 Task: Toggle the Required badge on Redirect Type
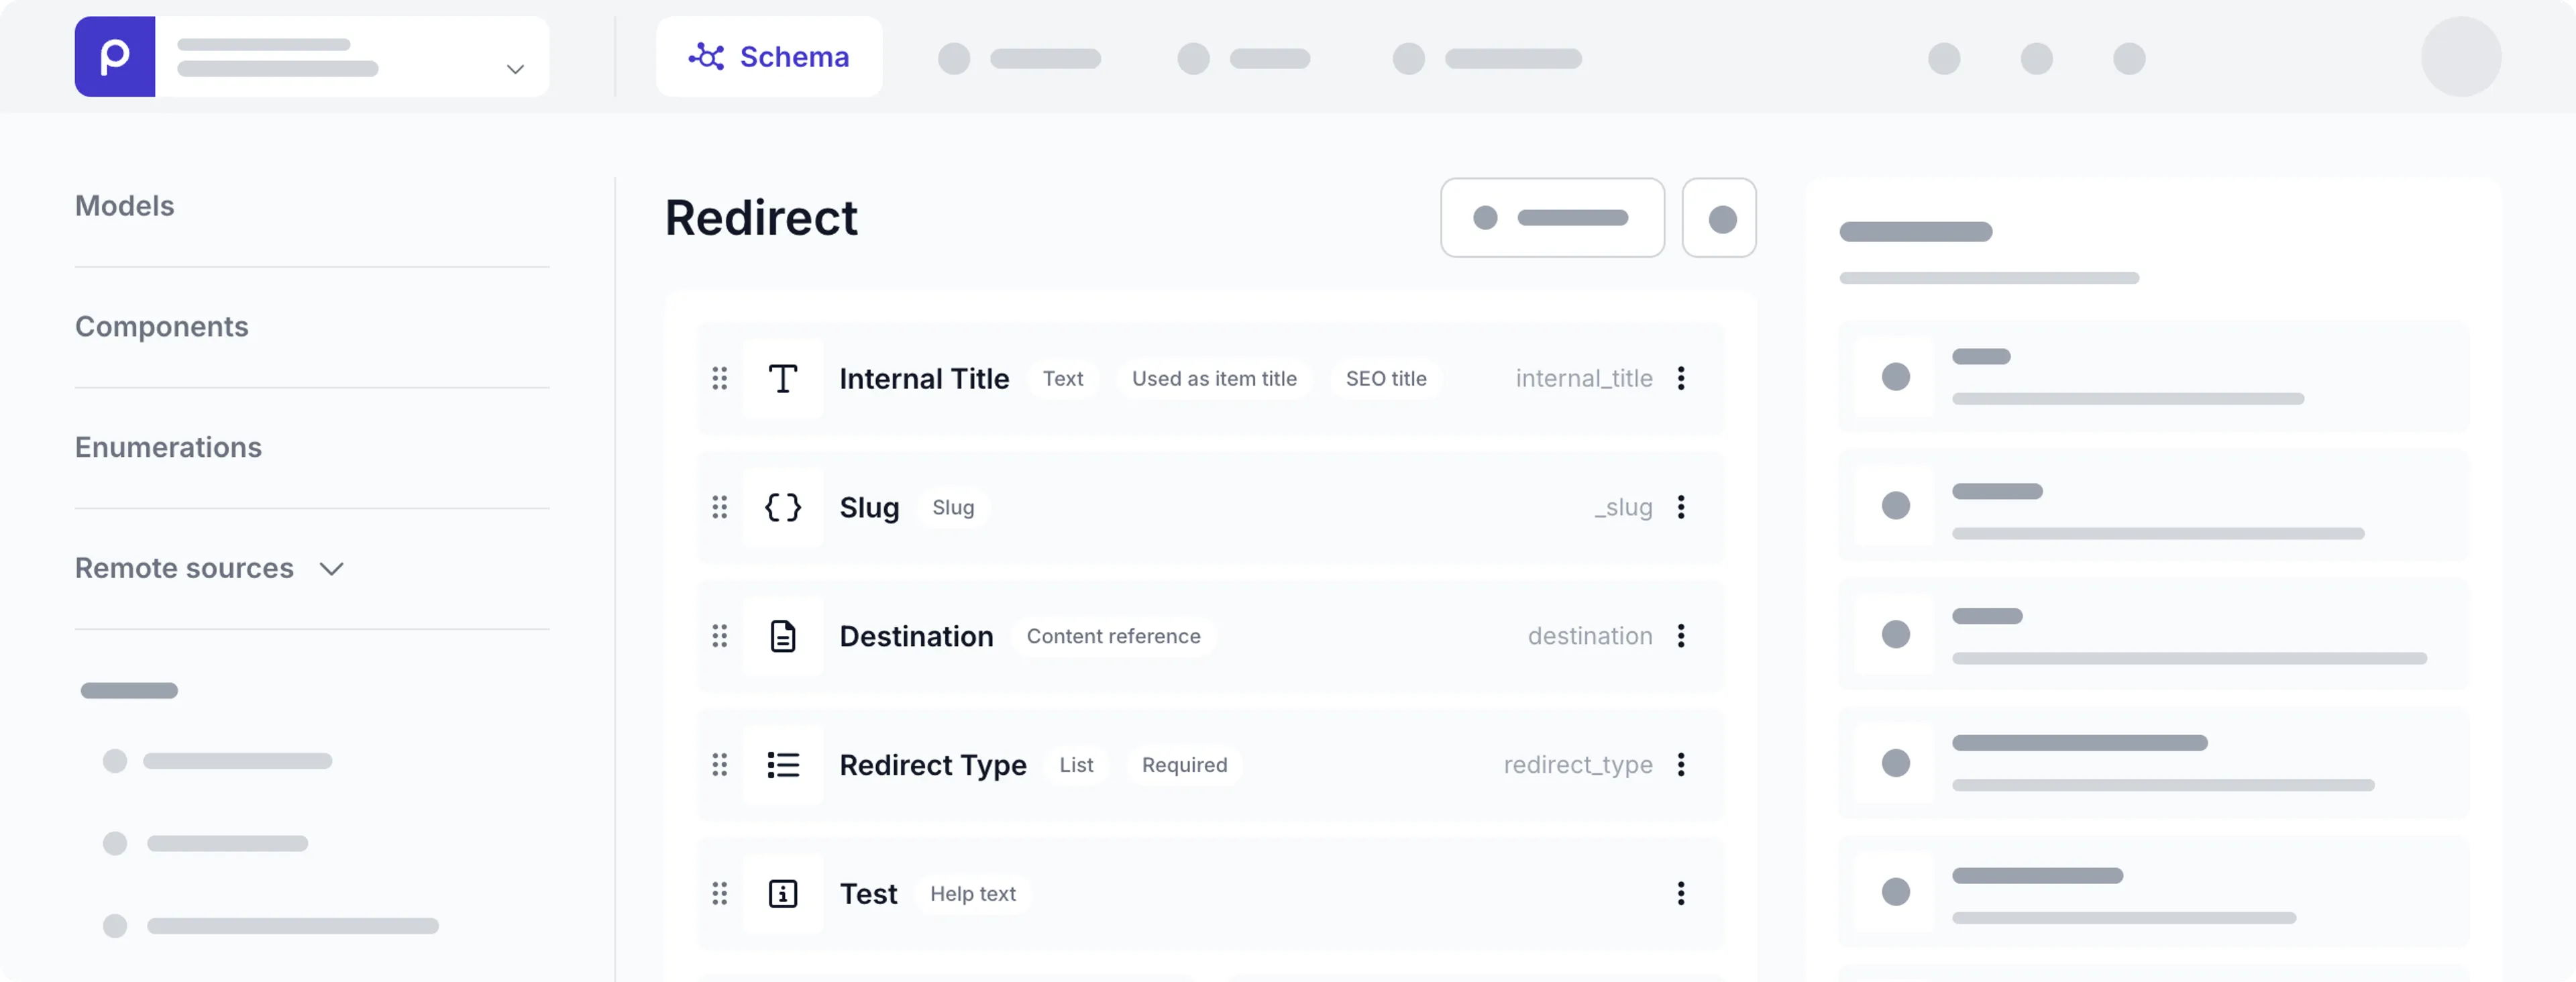point(1184,765)
